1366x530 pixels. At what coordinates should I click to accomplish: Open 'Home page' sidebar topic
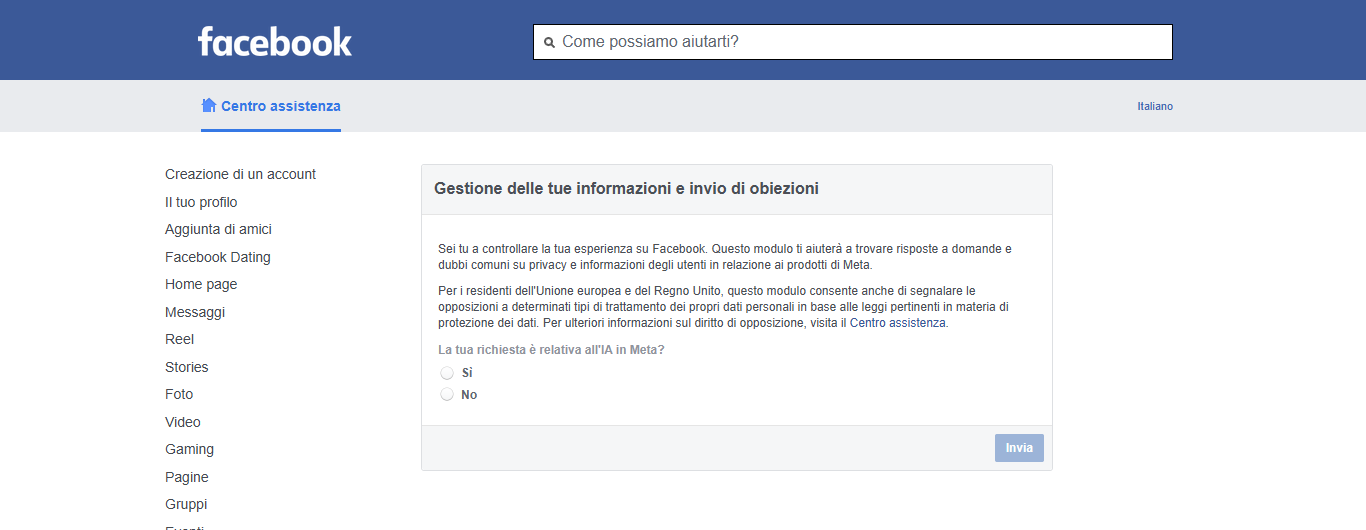201,284
